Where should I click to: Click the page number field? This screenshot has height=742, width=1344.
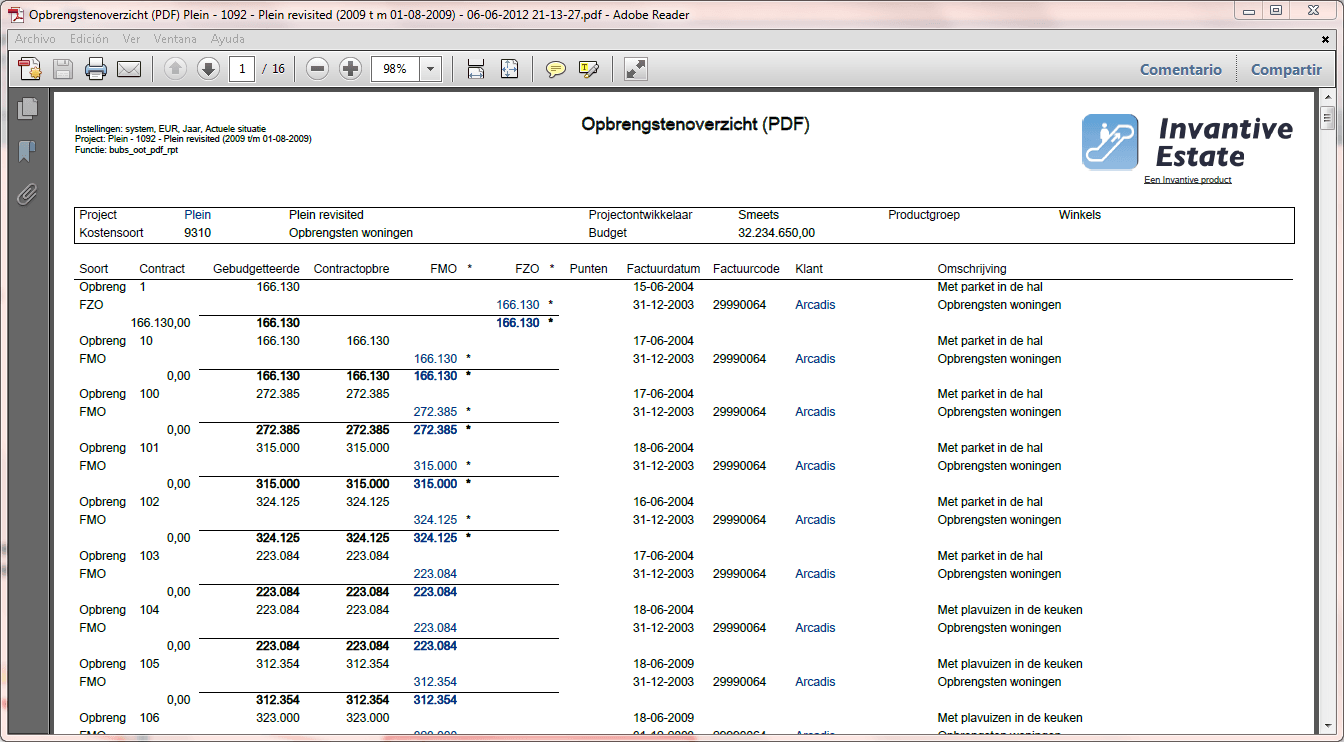(x=241, y=69)
